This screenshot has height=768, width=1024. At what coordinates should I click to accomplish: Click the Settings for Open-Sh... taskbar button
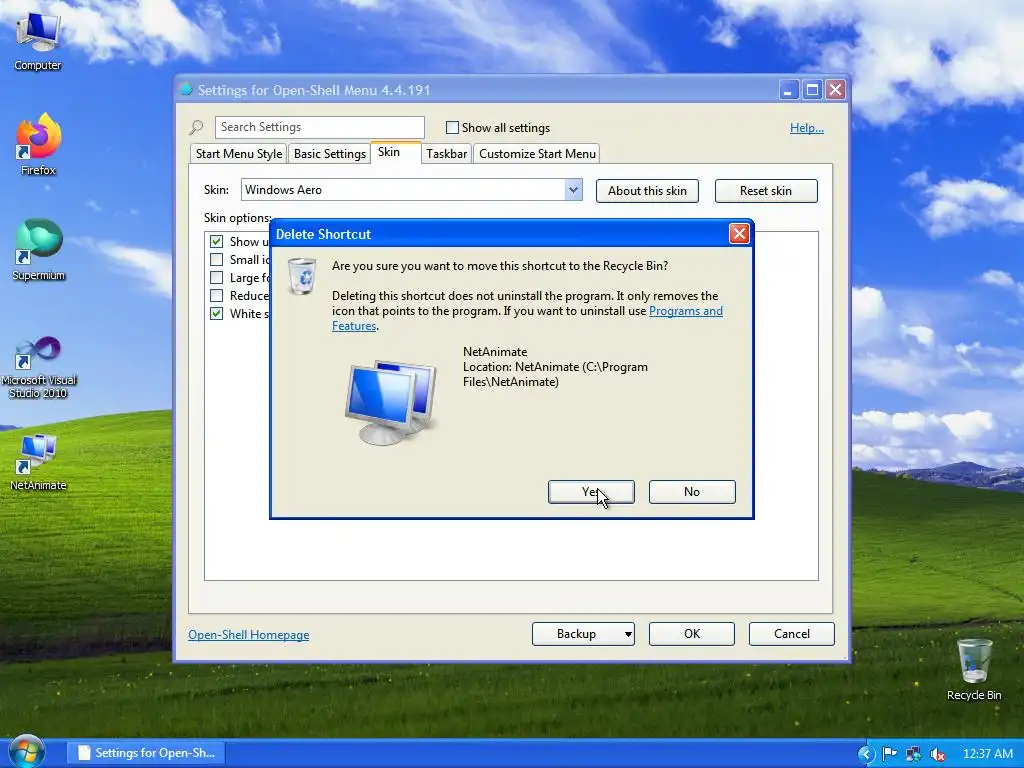point(146,753)
